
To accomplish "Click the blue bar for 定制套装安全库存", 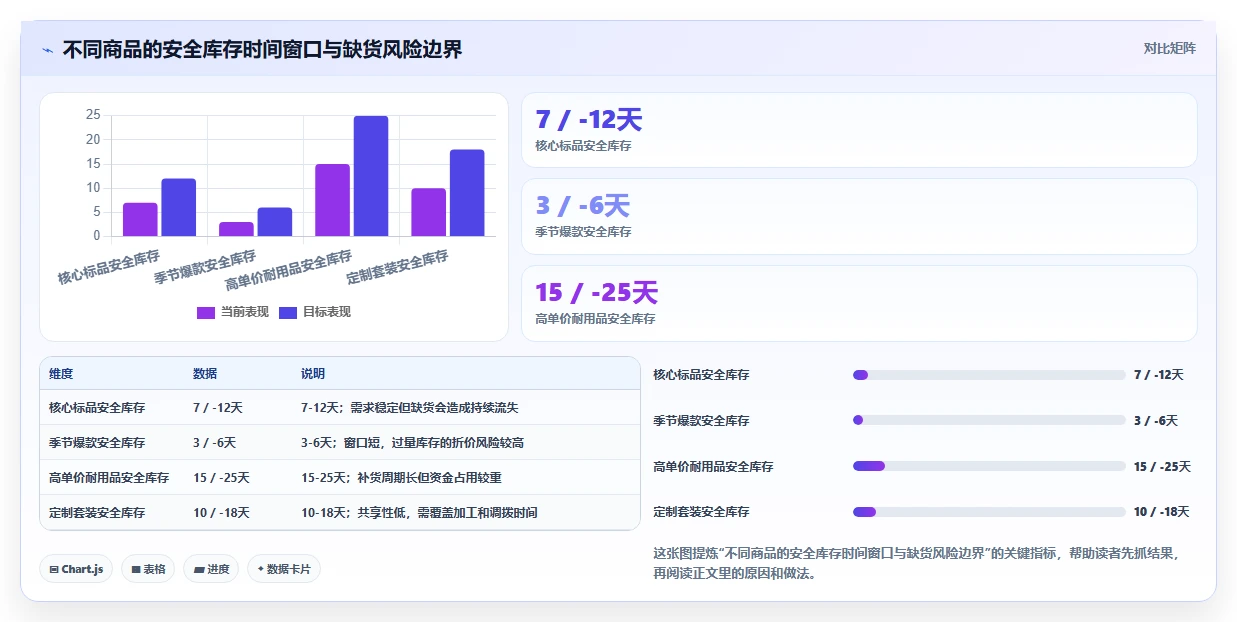I will pos(467,193).
